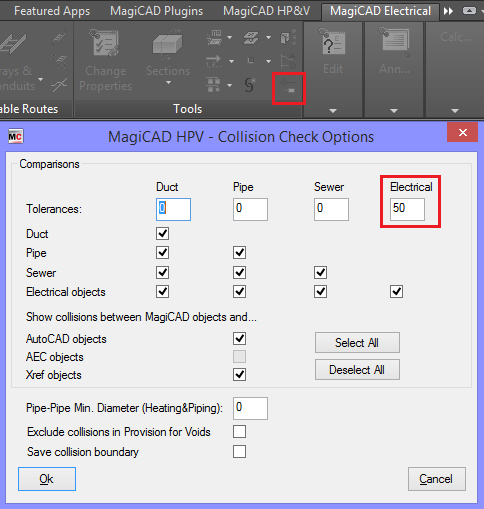Open the Change Properties tool

[105, 60]
